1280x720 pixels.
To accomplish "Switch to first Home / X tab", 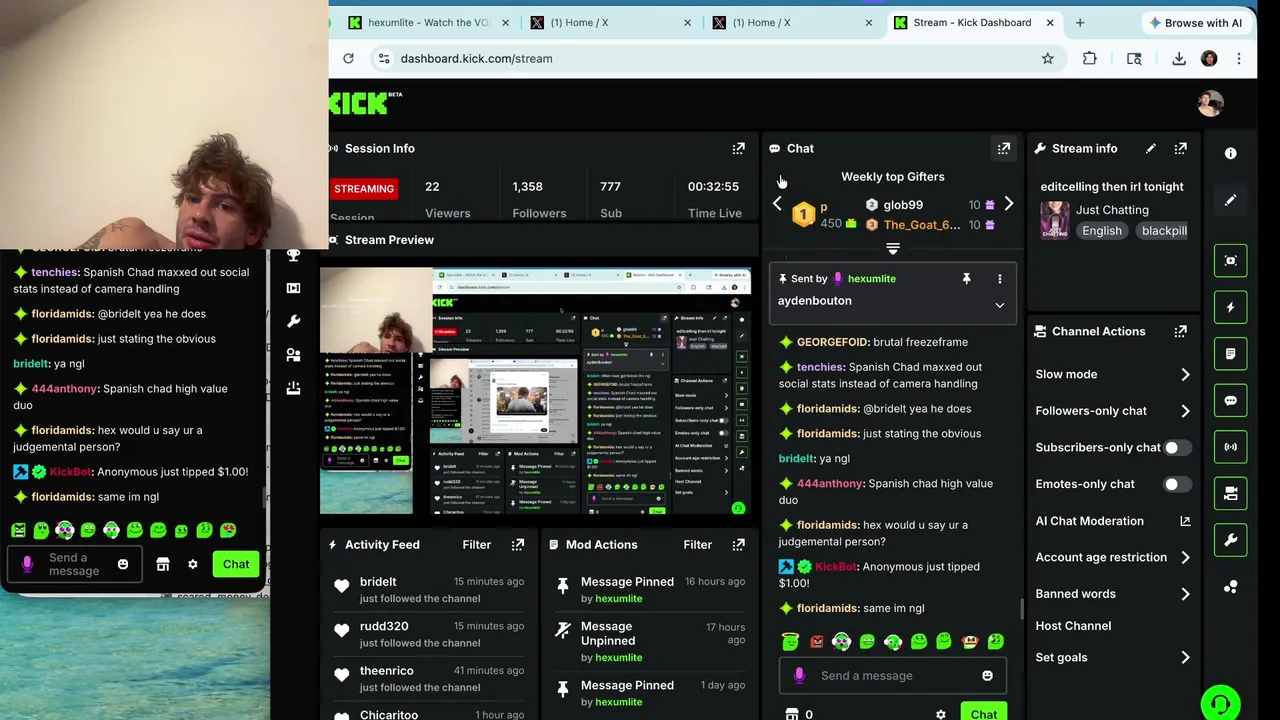I will [x=610, y=22].
